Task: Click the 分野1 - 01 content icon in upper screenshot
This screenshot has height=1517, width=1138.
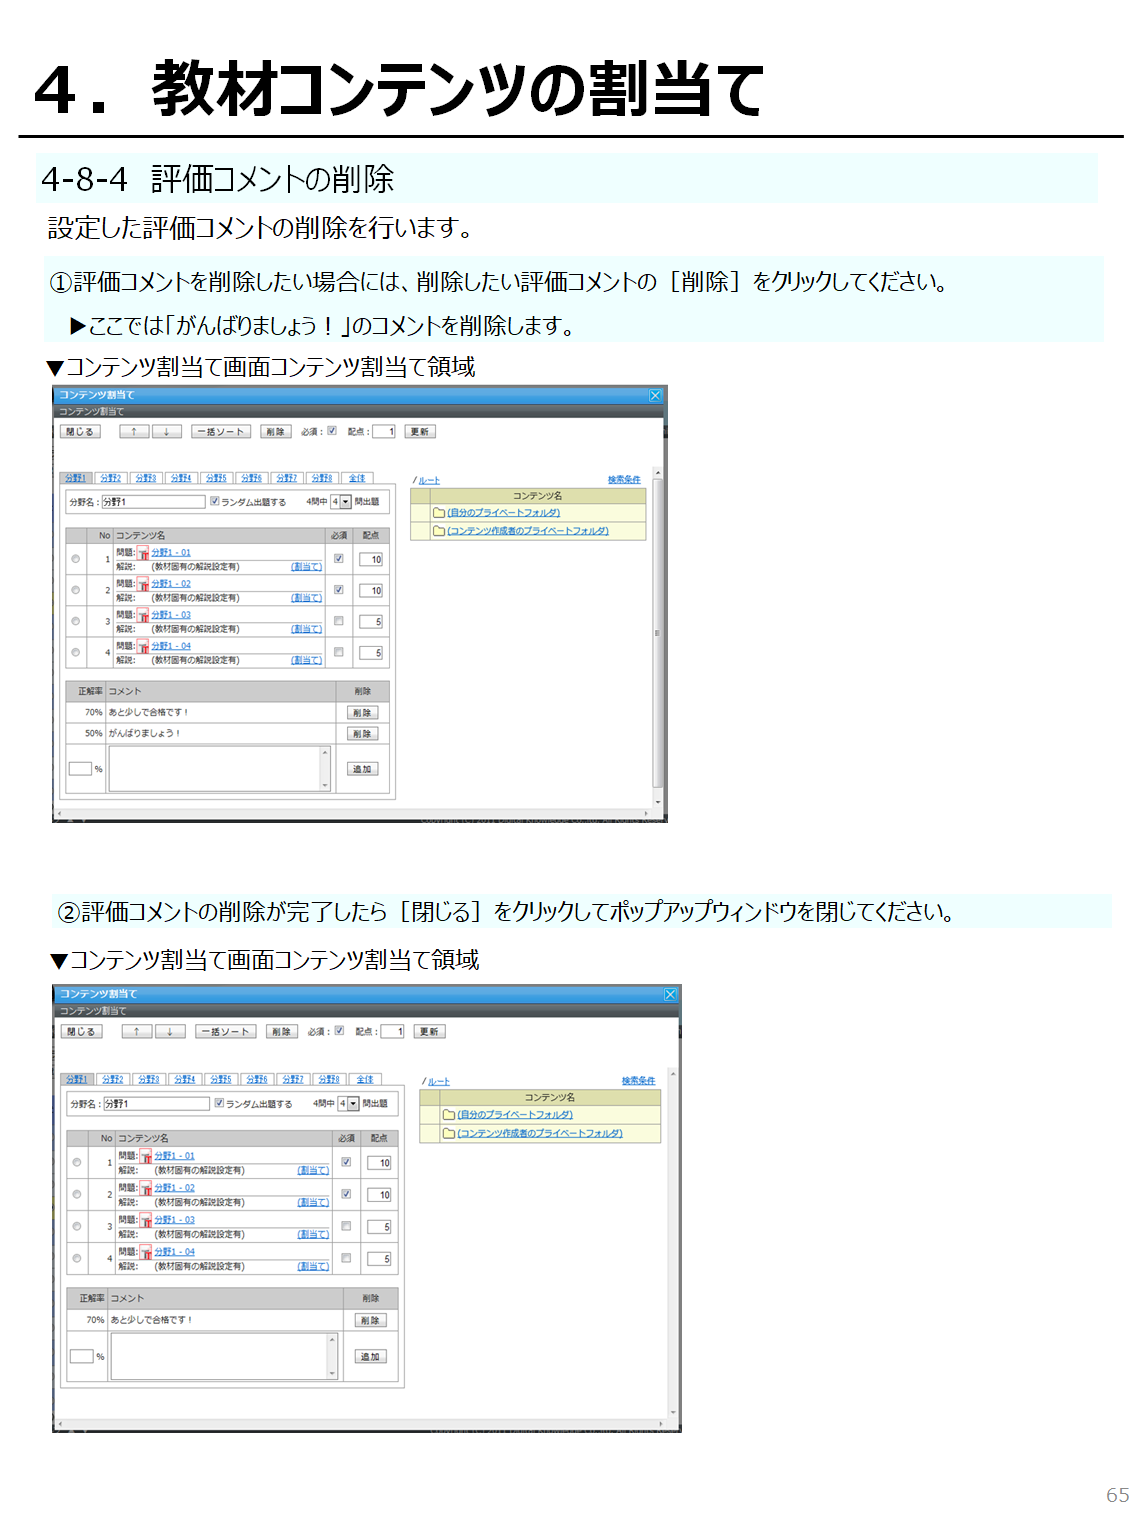Action: point(143,554)
